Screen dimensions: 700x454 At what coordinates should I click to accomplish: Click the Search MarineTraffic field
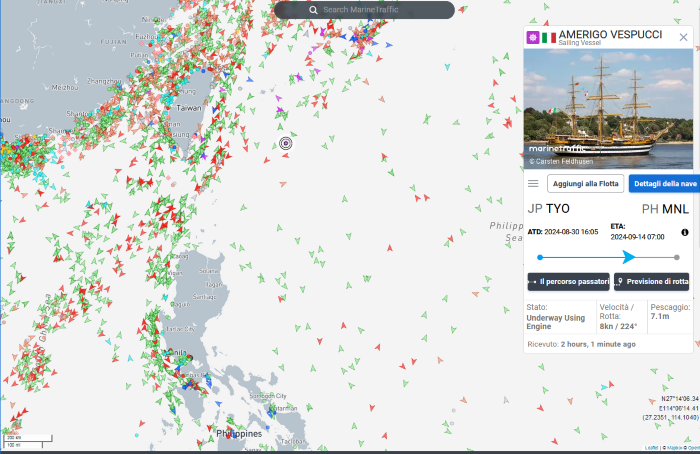click(364, 10)
